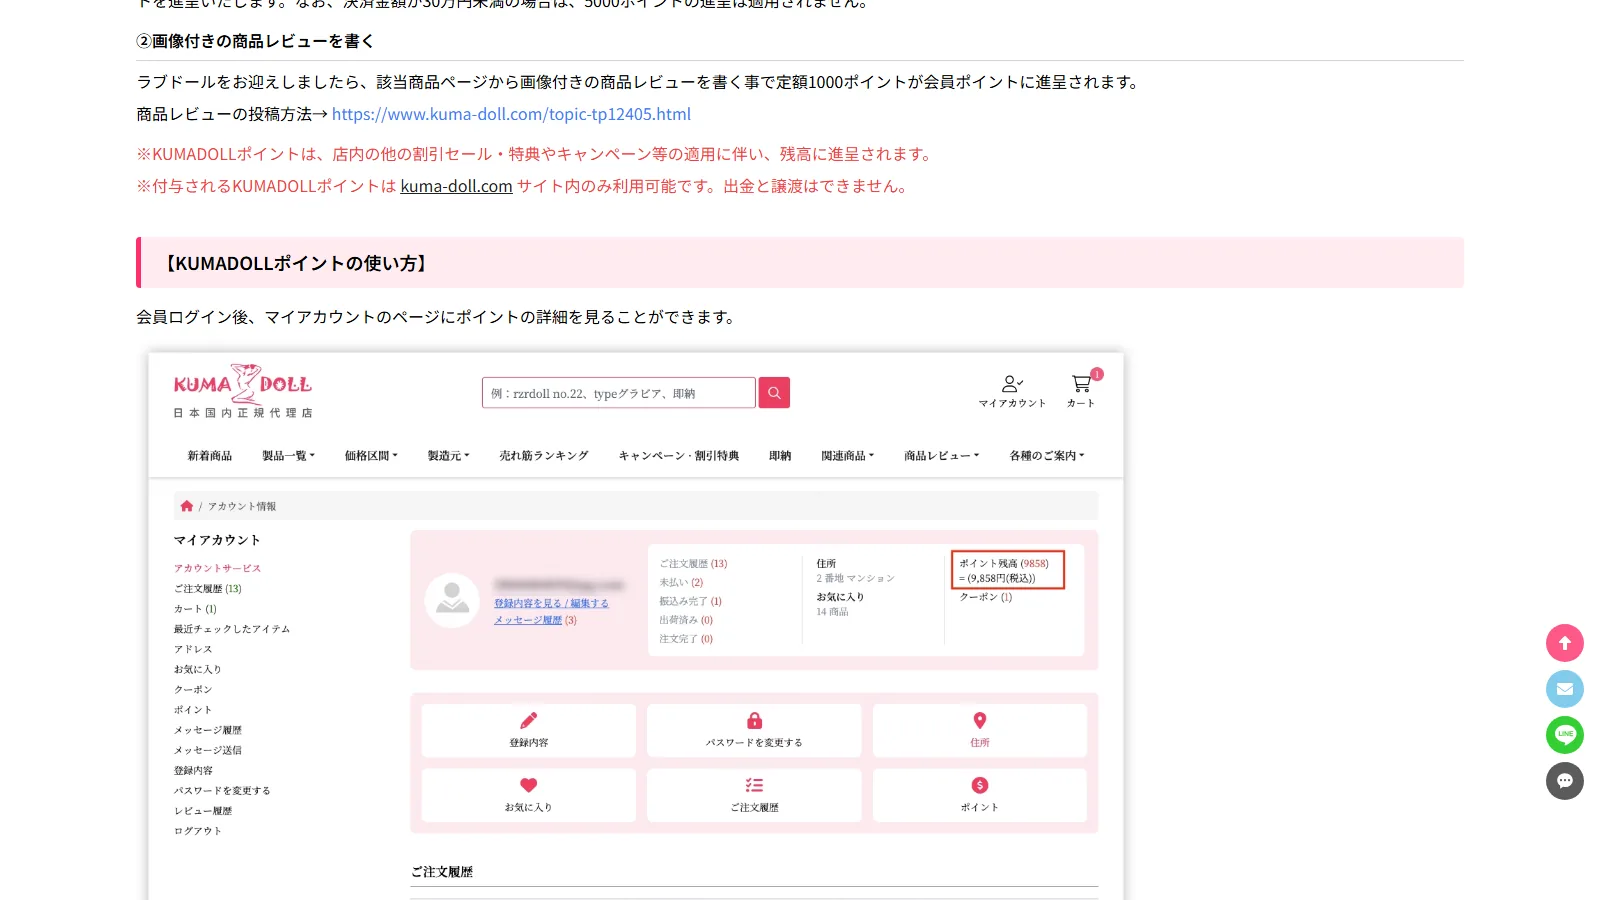The image size is (1600, 900).
Task: Click the lock icon tile for password change
Action: click(x=754, y=730)
